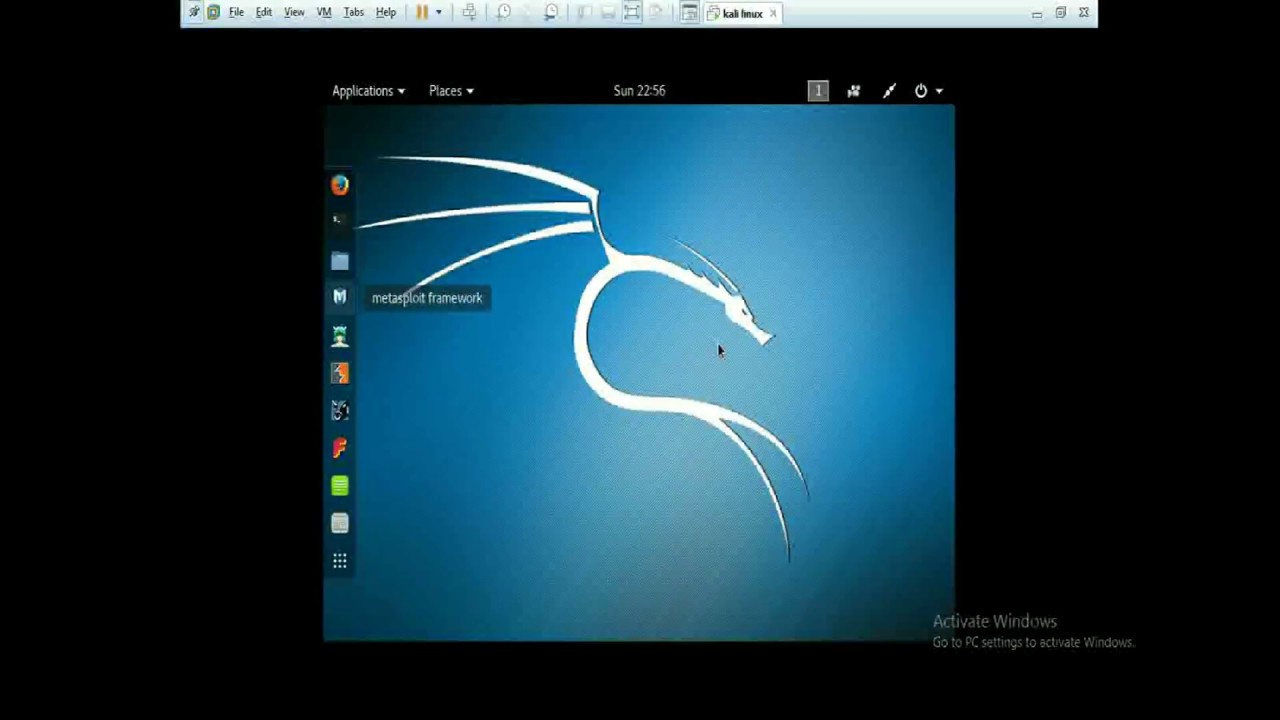Open the VMware File menu
Screen dimensions: 1280x720
tap(236, 13)
